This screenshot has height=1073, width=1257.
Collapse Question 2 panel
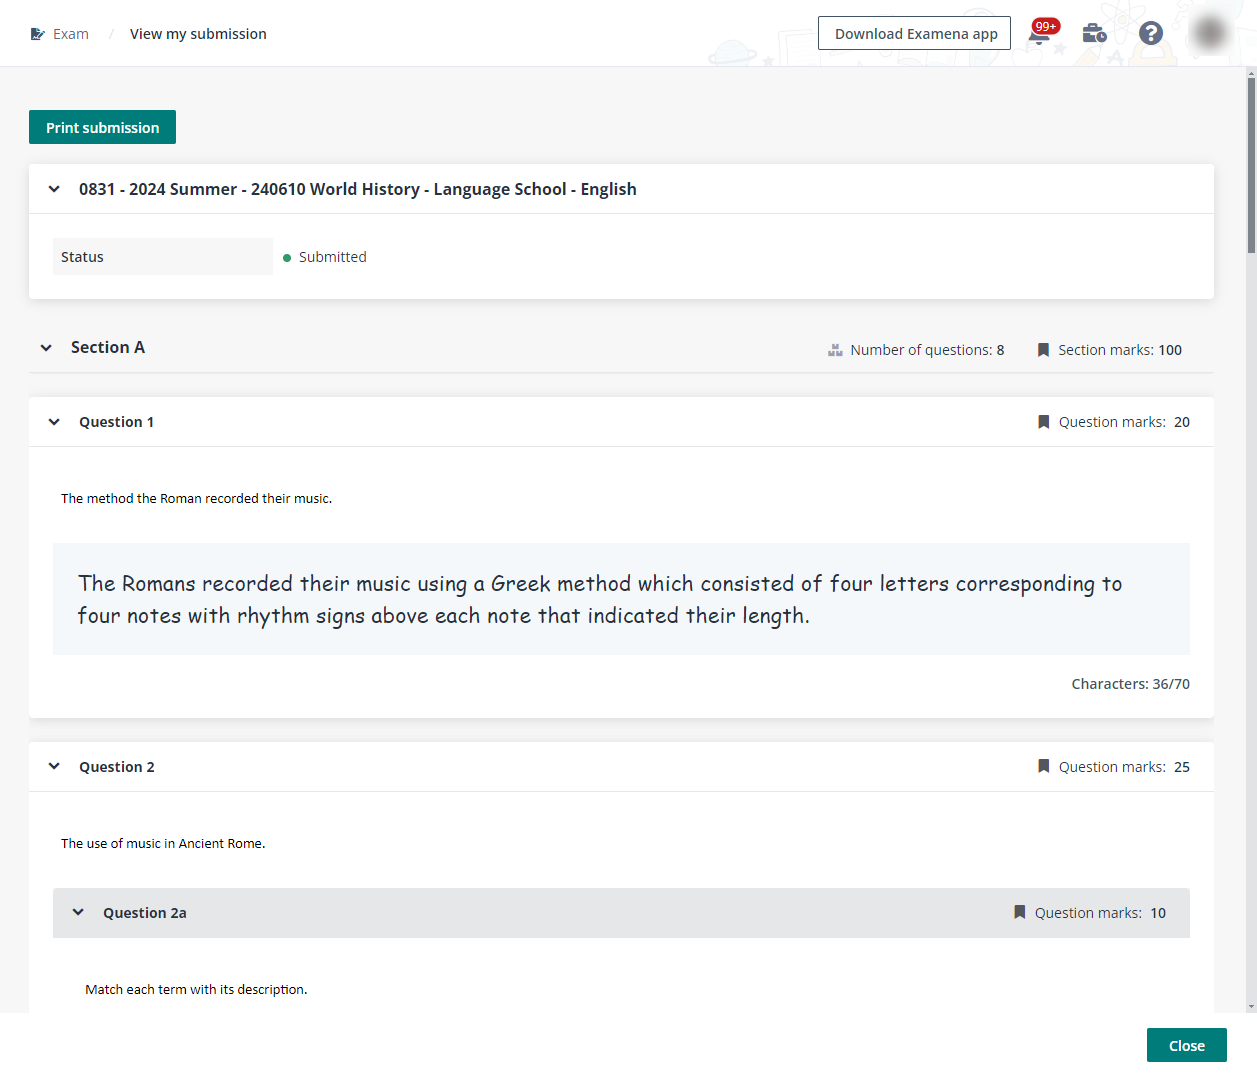point(54,767)
